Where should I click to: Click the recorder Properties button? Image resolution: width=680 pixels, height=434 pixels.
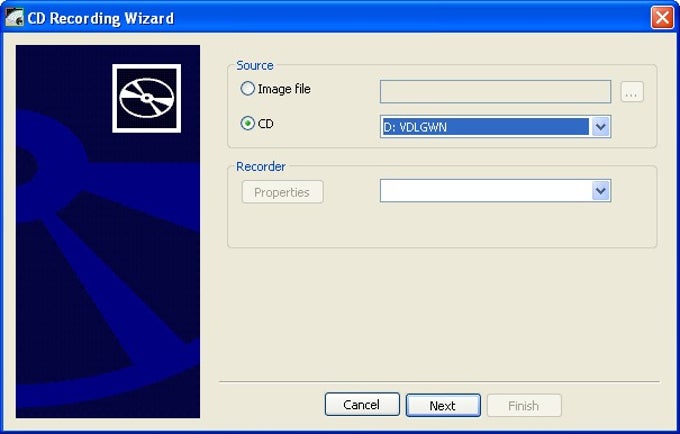point(282,192)
